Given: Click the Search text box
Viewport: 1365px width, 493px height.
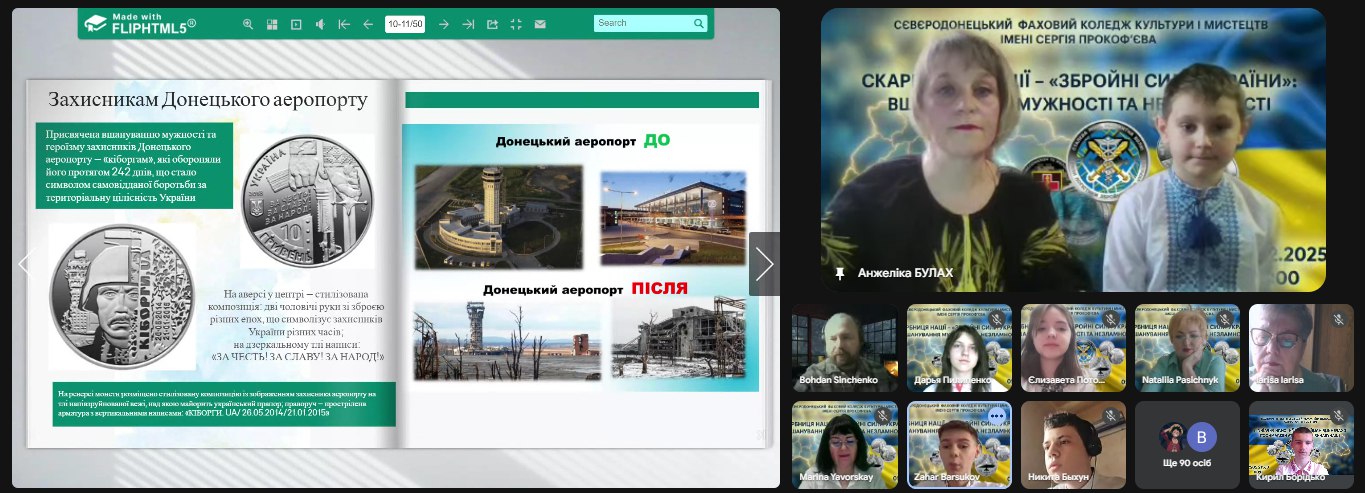Looking at the screenshot, I should tap(640, 23).
